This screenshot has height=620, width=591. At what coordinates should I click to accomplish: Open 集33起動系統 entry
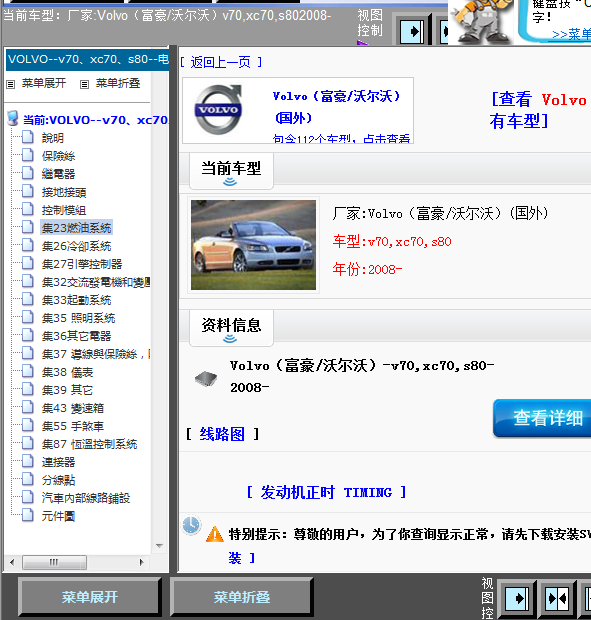[x=76, y=300]
